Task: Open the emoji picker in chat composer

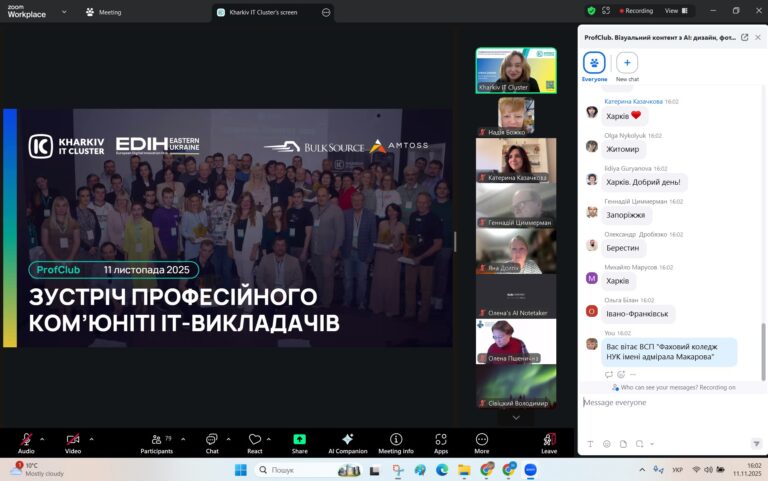Action: click(606, 444)
